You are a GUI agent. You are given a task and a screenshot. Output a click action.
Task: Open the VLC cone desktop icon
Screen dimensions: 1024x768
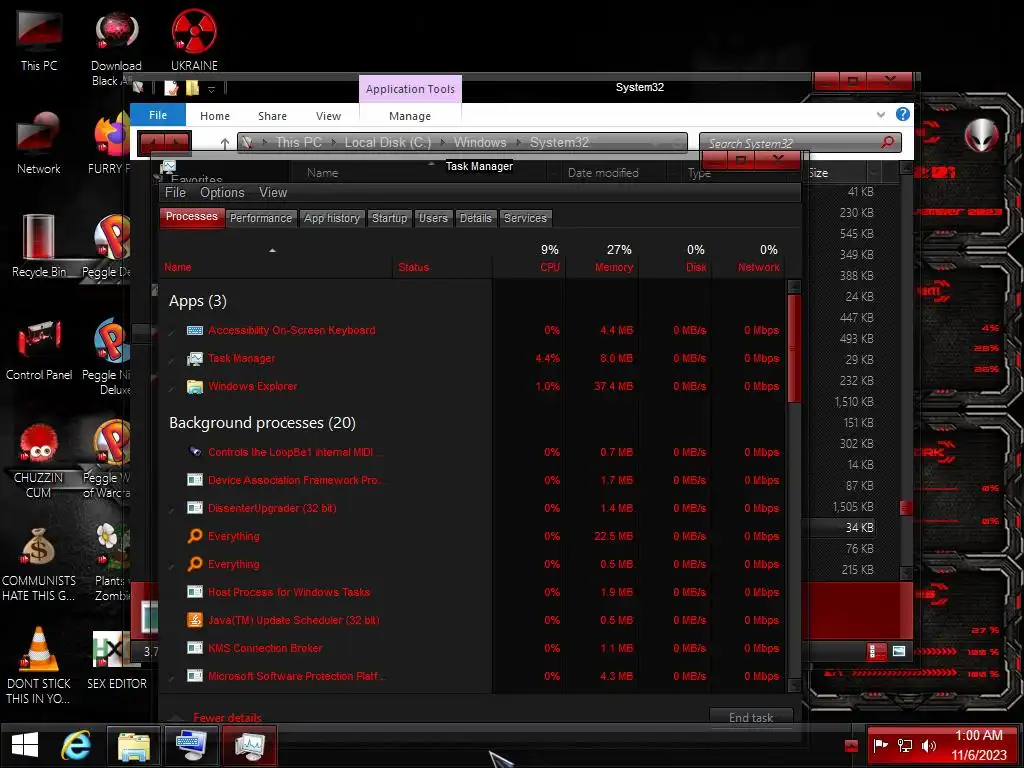click(x=39, y=666)
